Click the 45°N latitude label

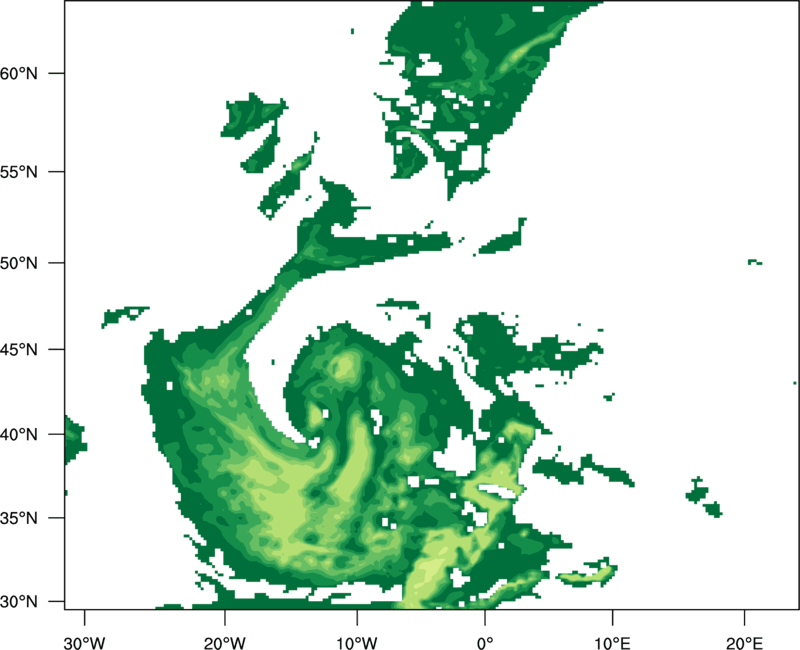pyautogui.click(x=19, y=350)
